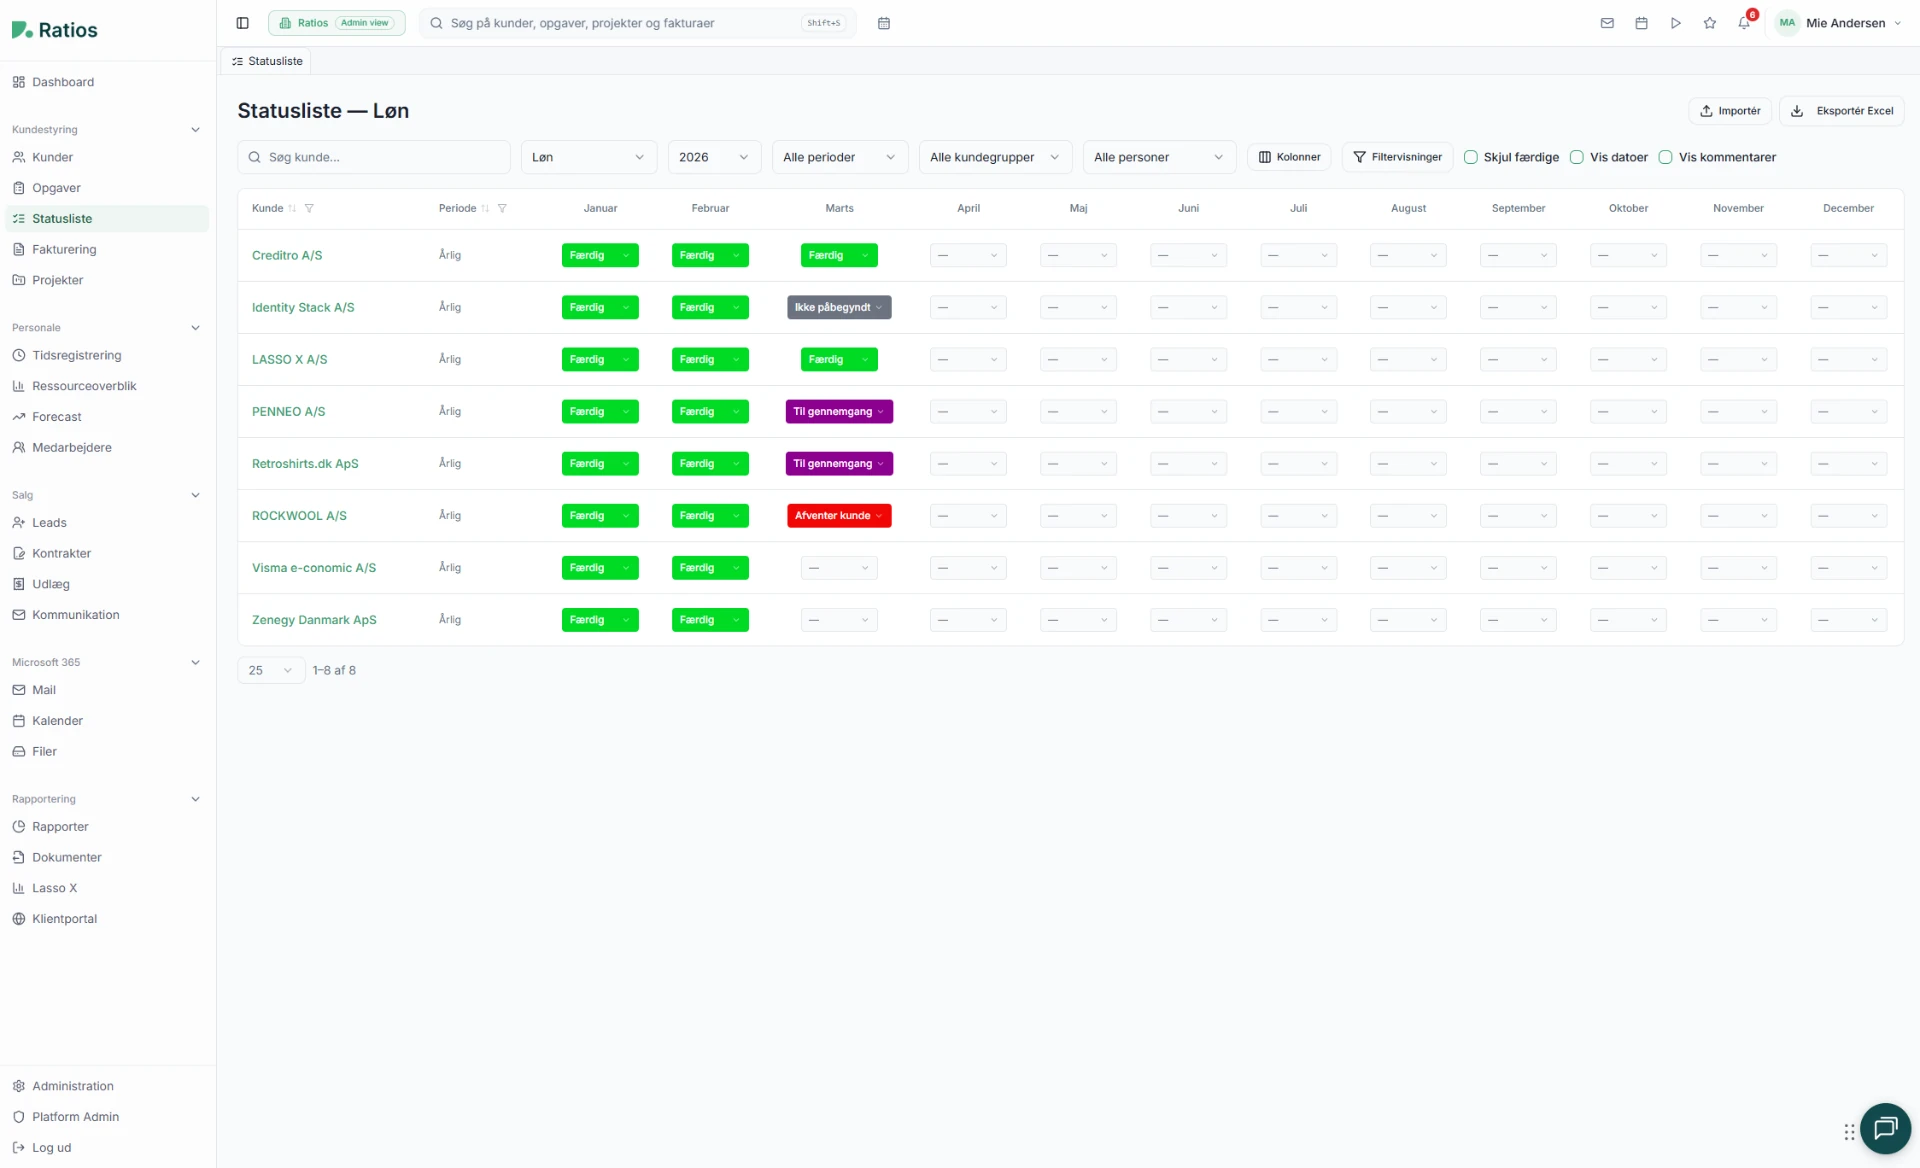
Task: Click the Ratios Admin view badge
Action: pyautogui.click(x=337, y=23)
